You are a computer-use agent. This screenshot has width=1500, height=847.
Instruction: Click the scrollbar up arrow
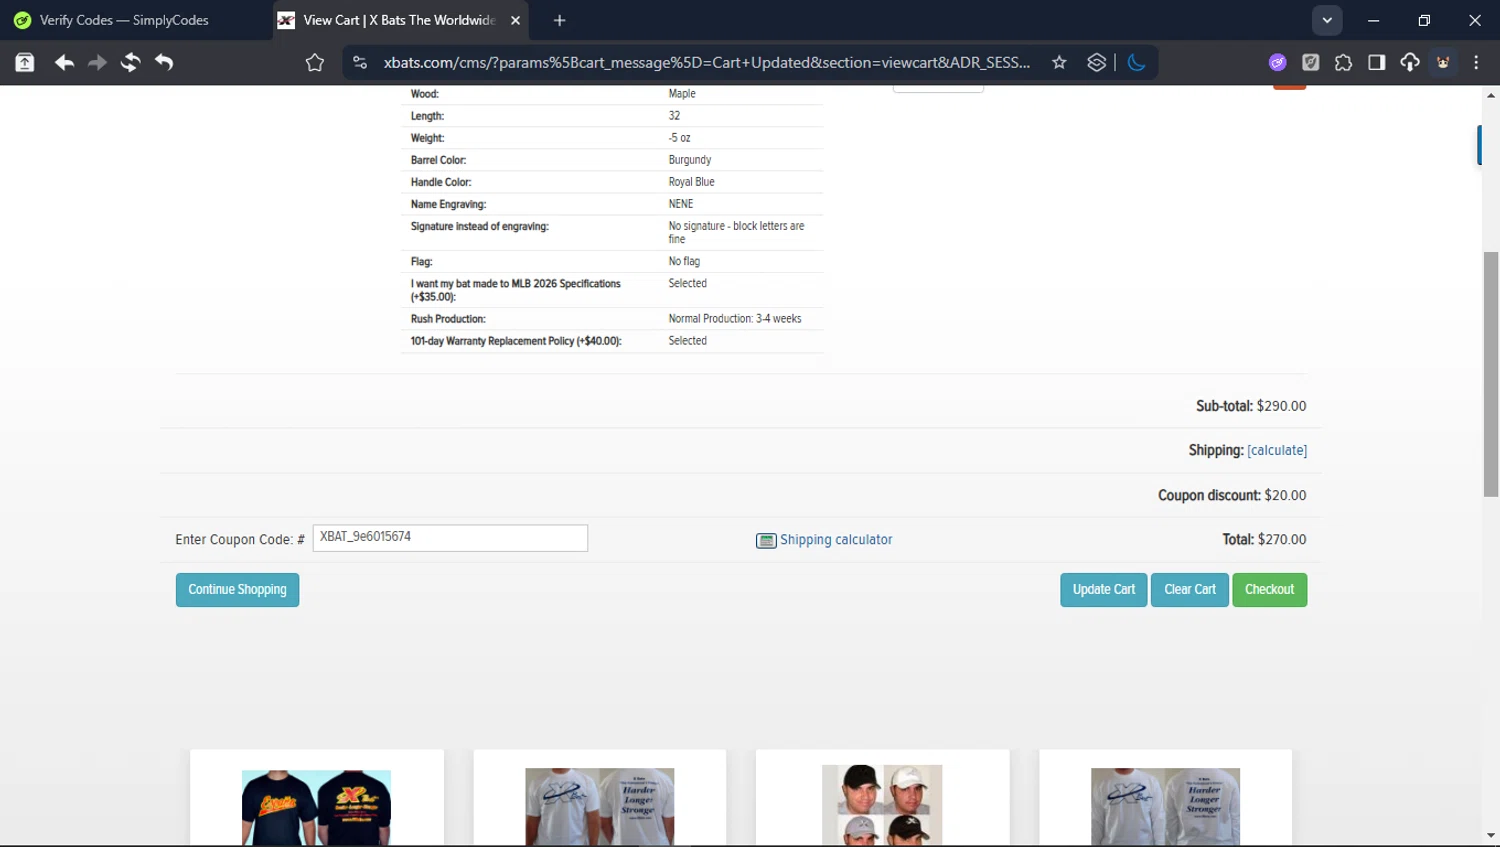click(1491, 95)
